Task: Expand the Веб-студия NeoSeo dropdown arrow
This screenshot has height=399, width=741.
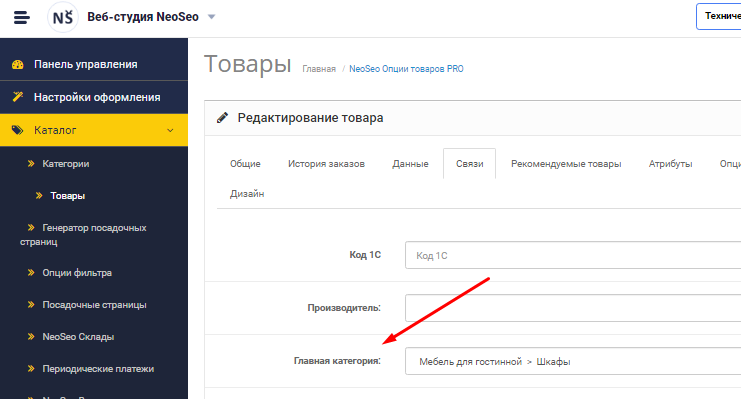Action: coord(212,17)
